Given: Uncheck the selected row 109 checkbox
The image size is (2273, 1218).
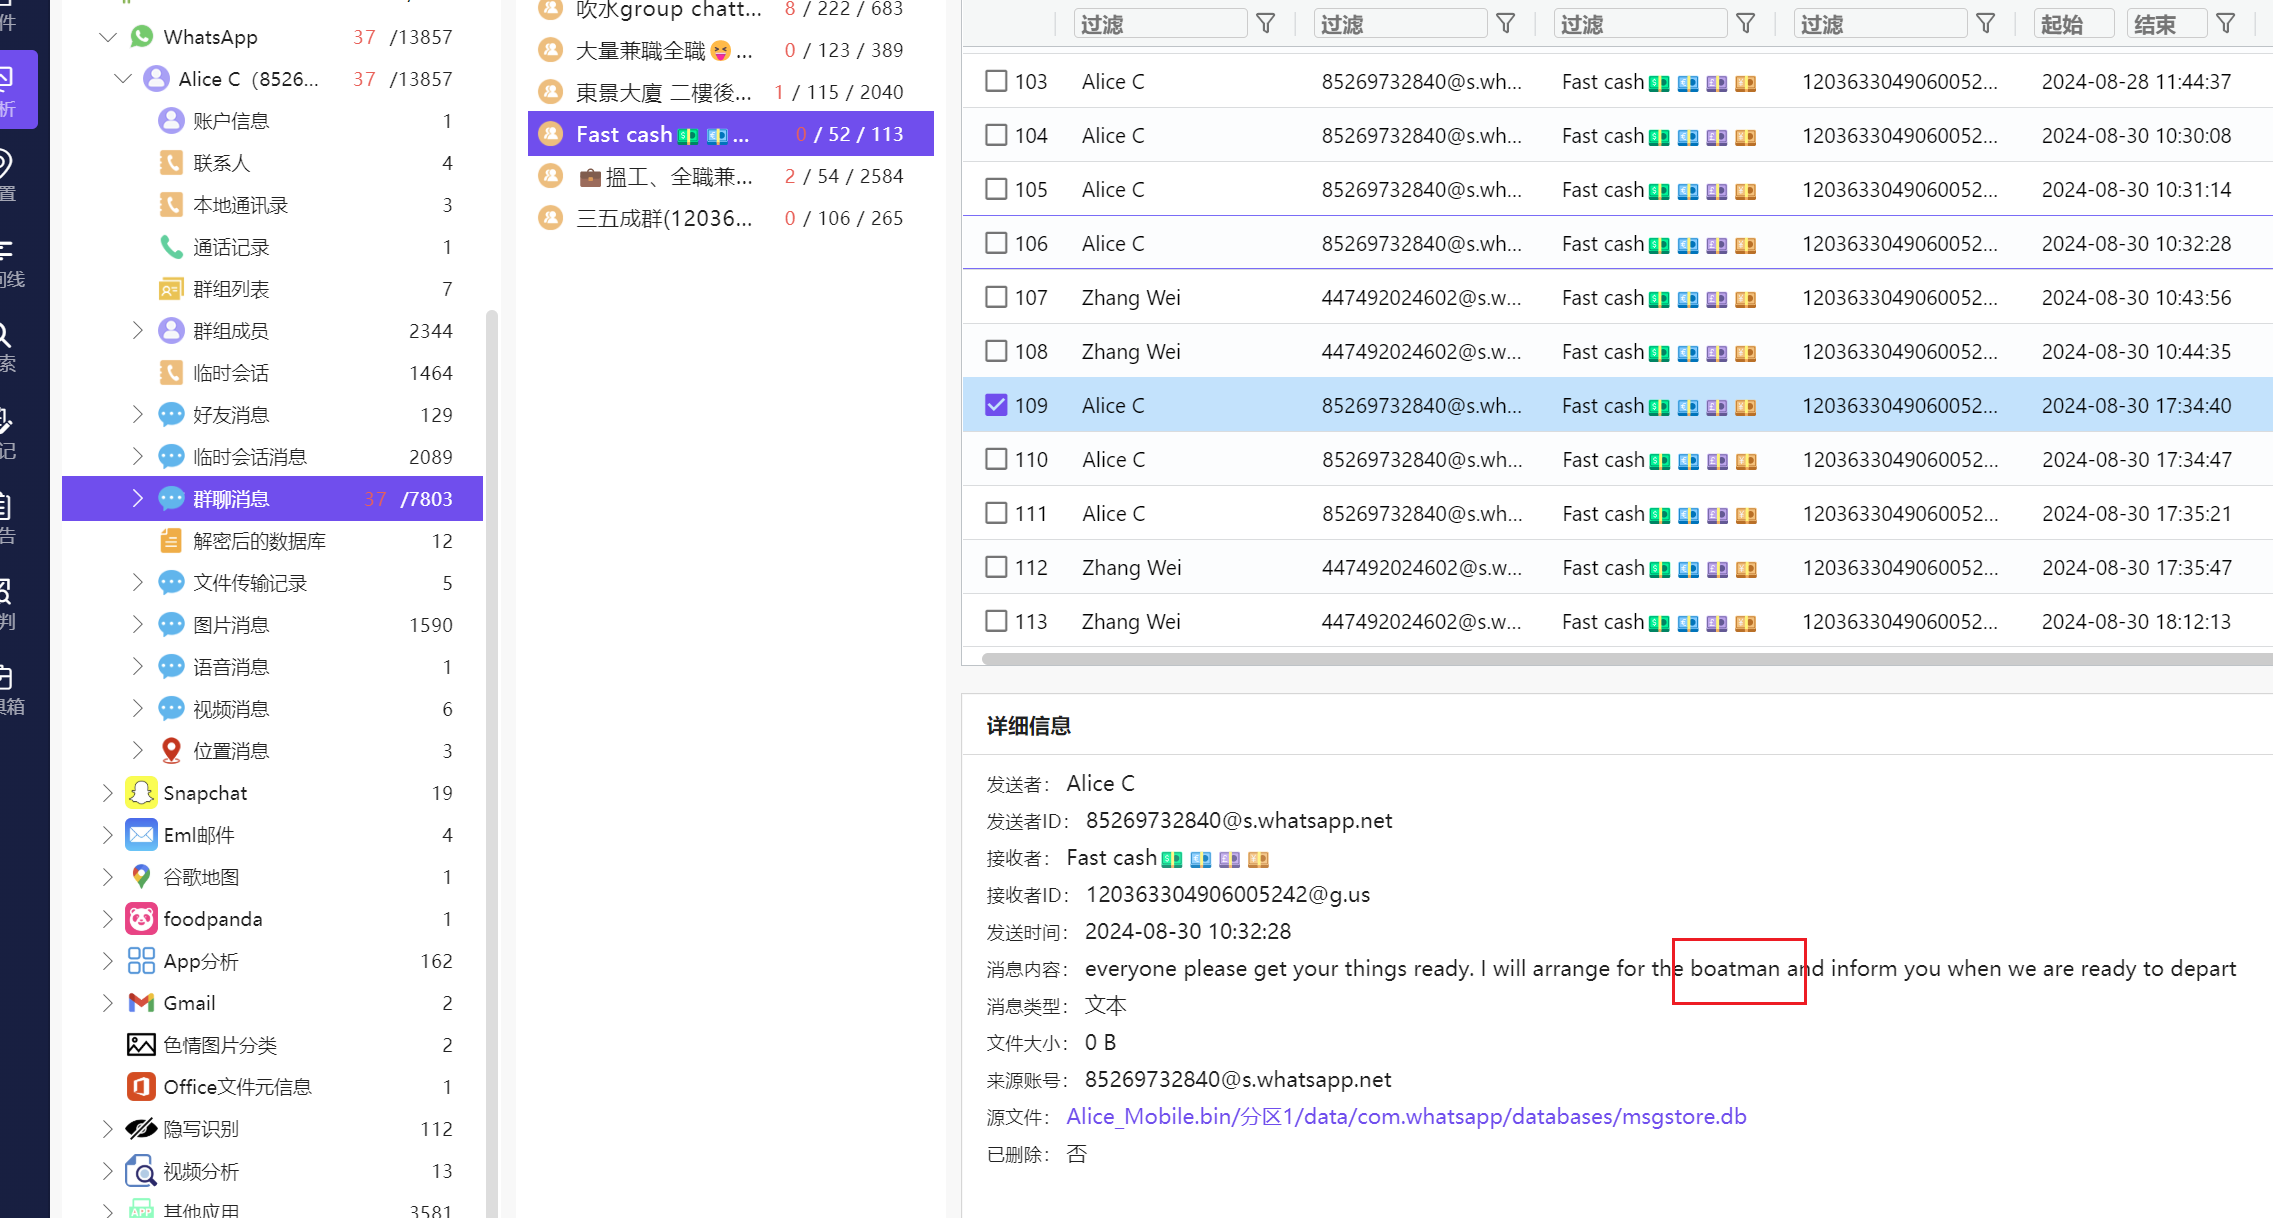Looking at the screenshot, I should pyautogui.click(x=996, y=405).
